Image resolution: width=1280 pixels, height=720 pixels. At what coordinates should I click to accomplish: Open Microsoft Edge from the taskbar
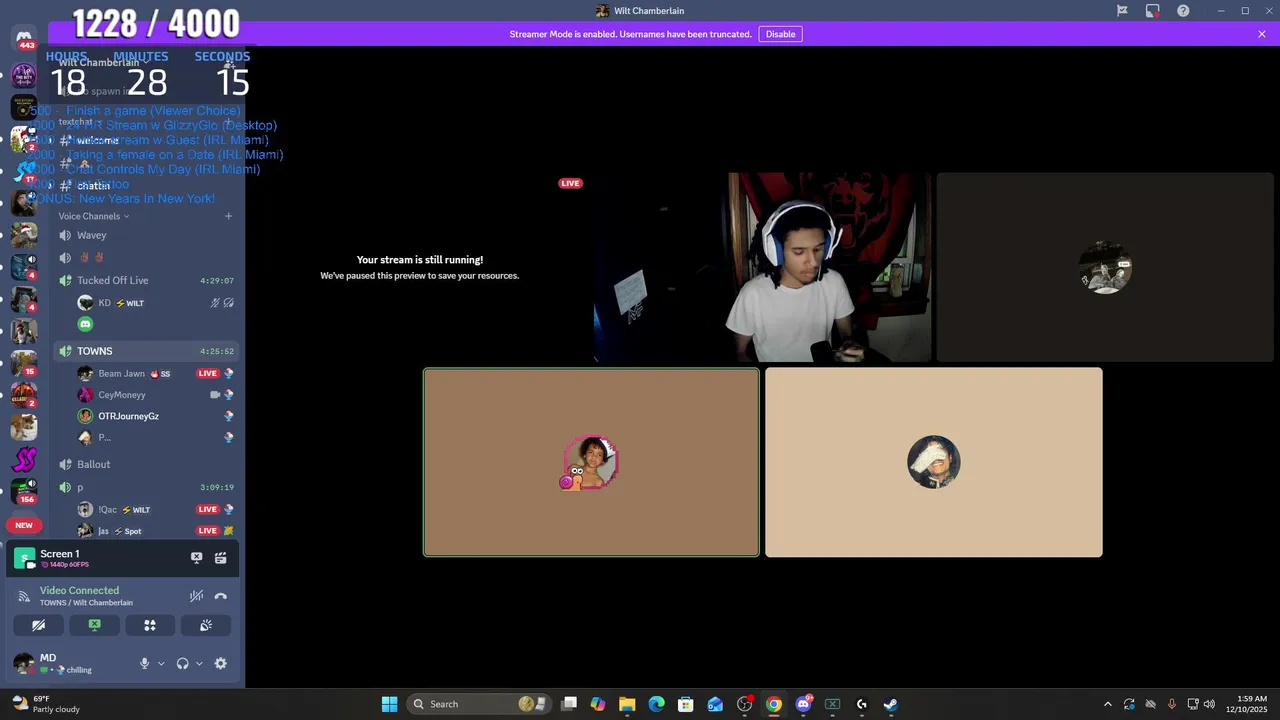pos(656,704)
